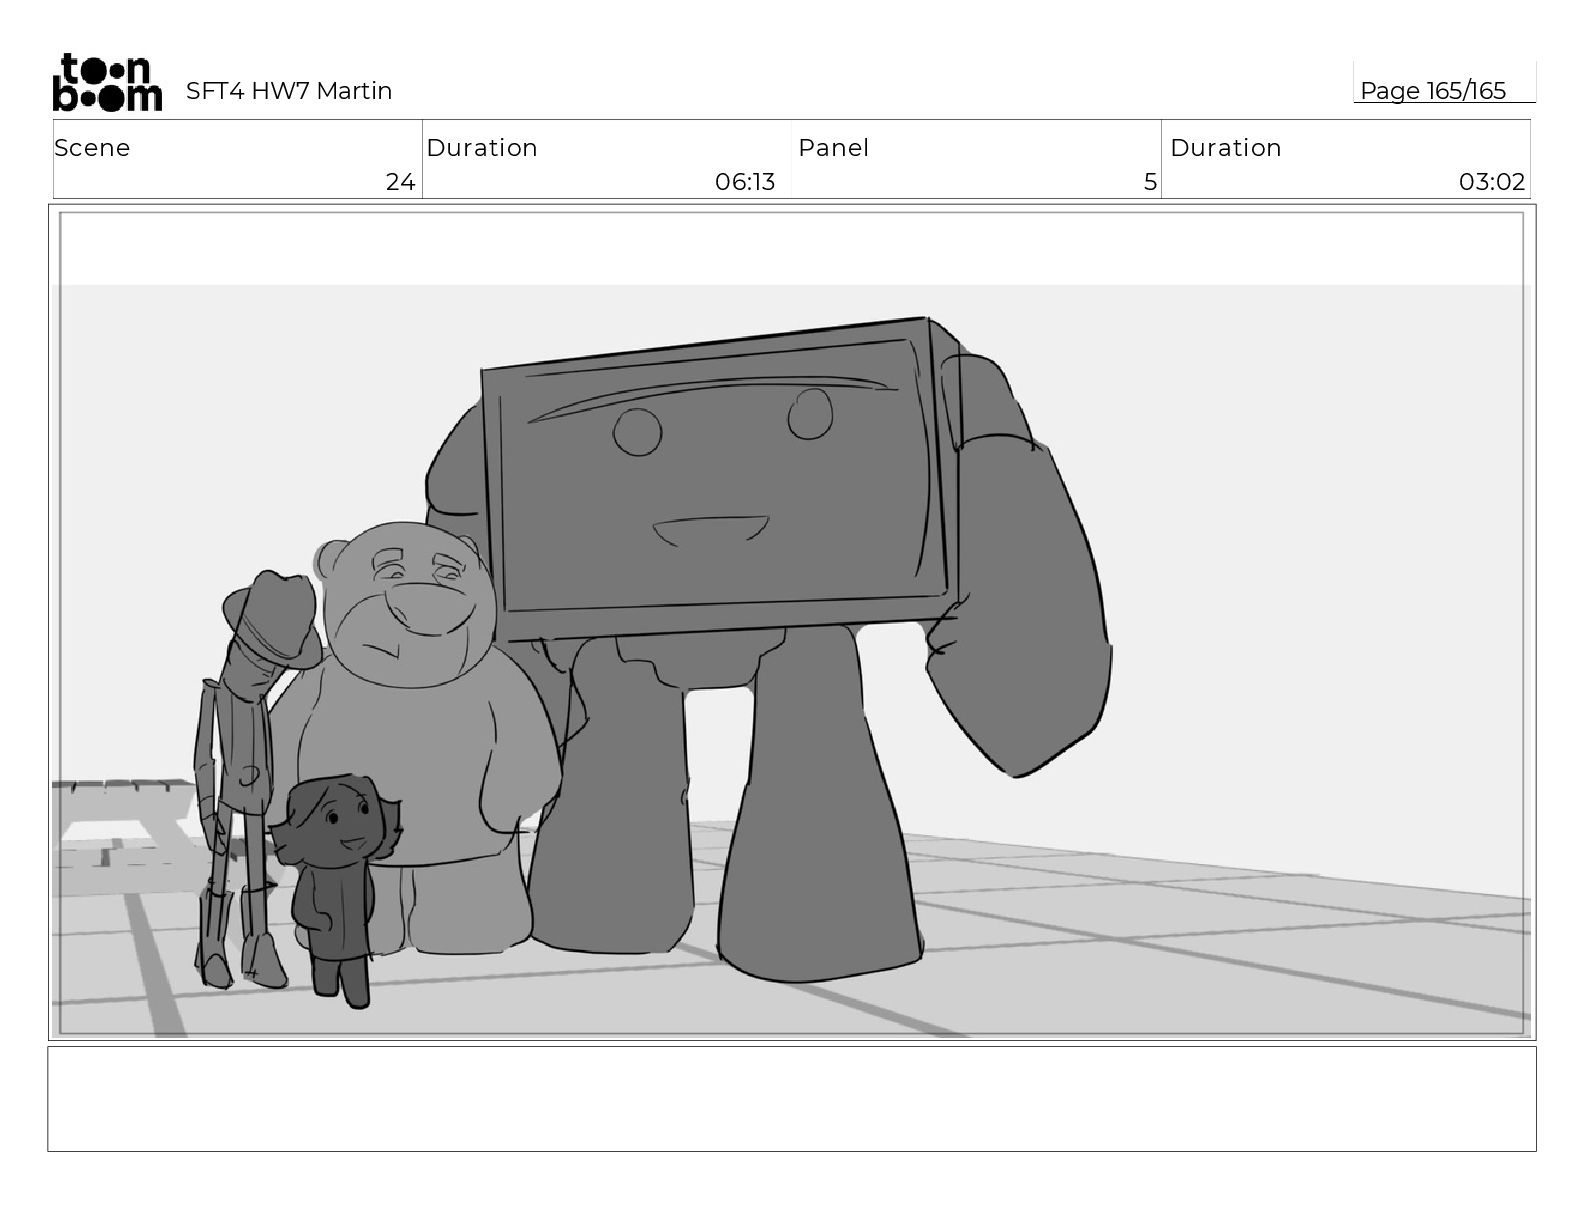Select the scene number 24
1584x1224 pixels.
coord(400,182)
